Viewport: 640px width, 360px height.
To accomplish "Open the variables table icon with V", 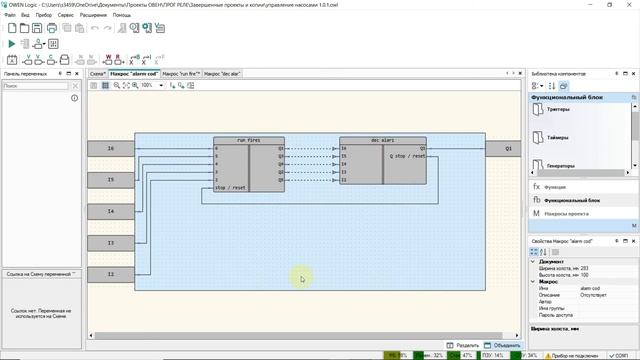I will pyautogui.click(x=160, y=28).
